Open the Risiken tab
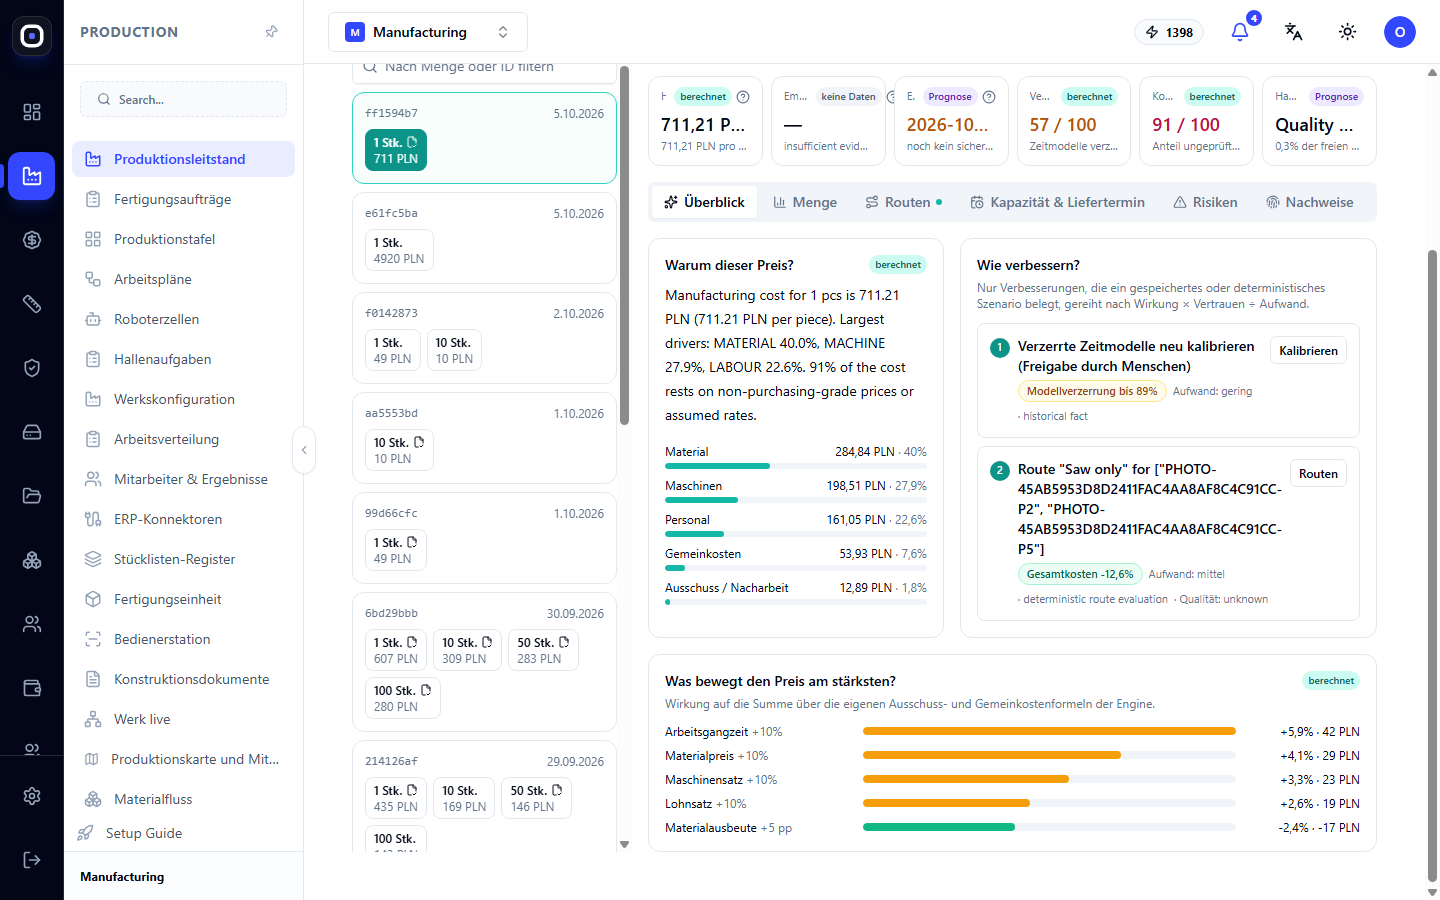The width and height of the screenshot is (1440, 900). (x=1205, y=202)
